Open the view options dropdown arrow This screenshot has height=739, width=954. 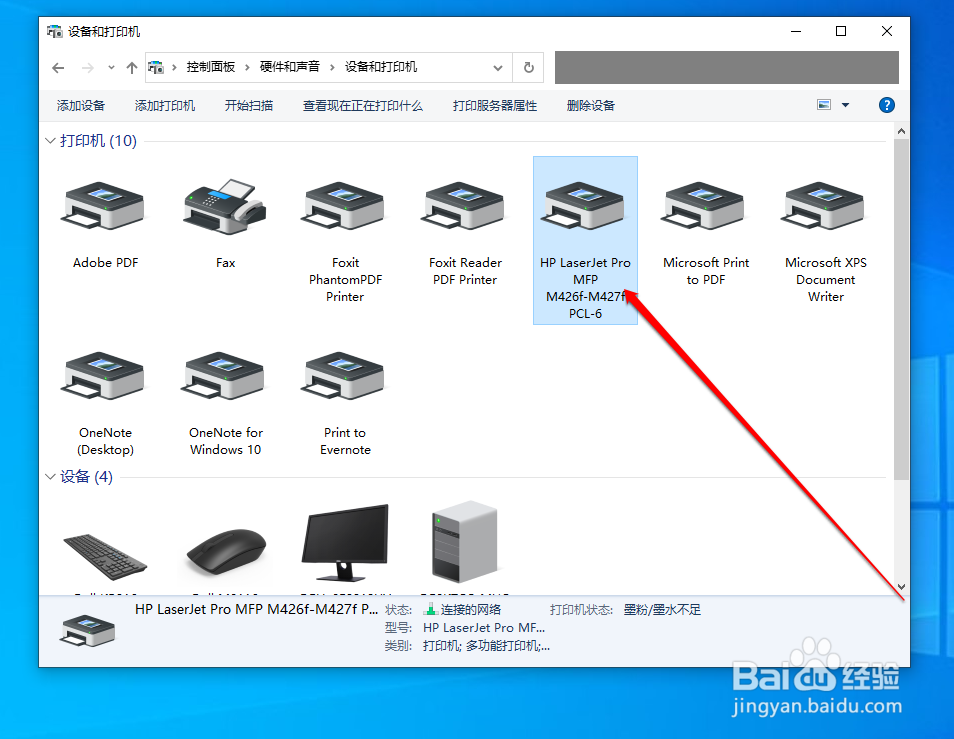(845, 105)
